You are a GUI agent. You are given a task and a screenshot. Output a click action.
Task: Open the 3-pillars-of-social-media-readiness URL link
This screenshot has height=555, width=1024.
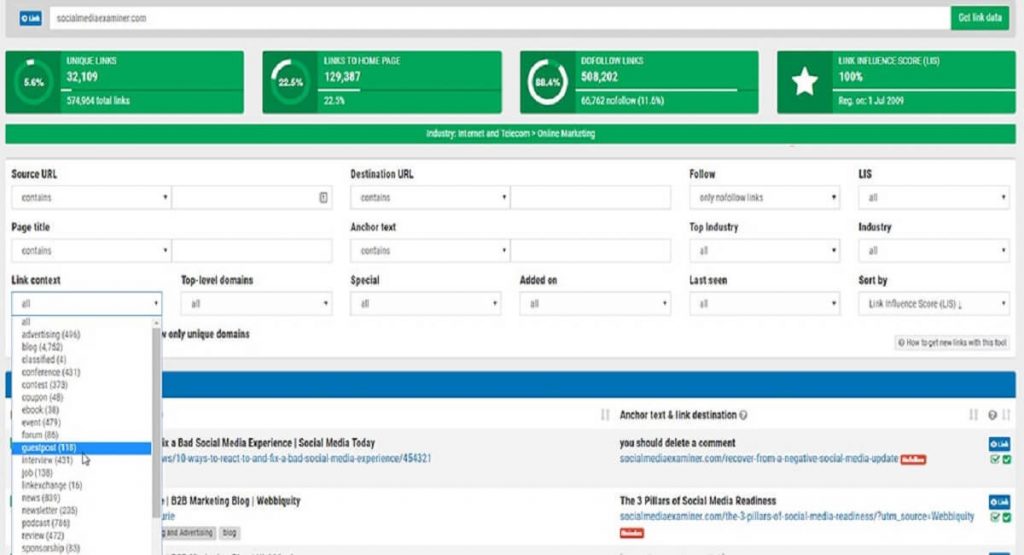point(797,516)
